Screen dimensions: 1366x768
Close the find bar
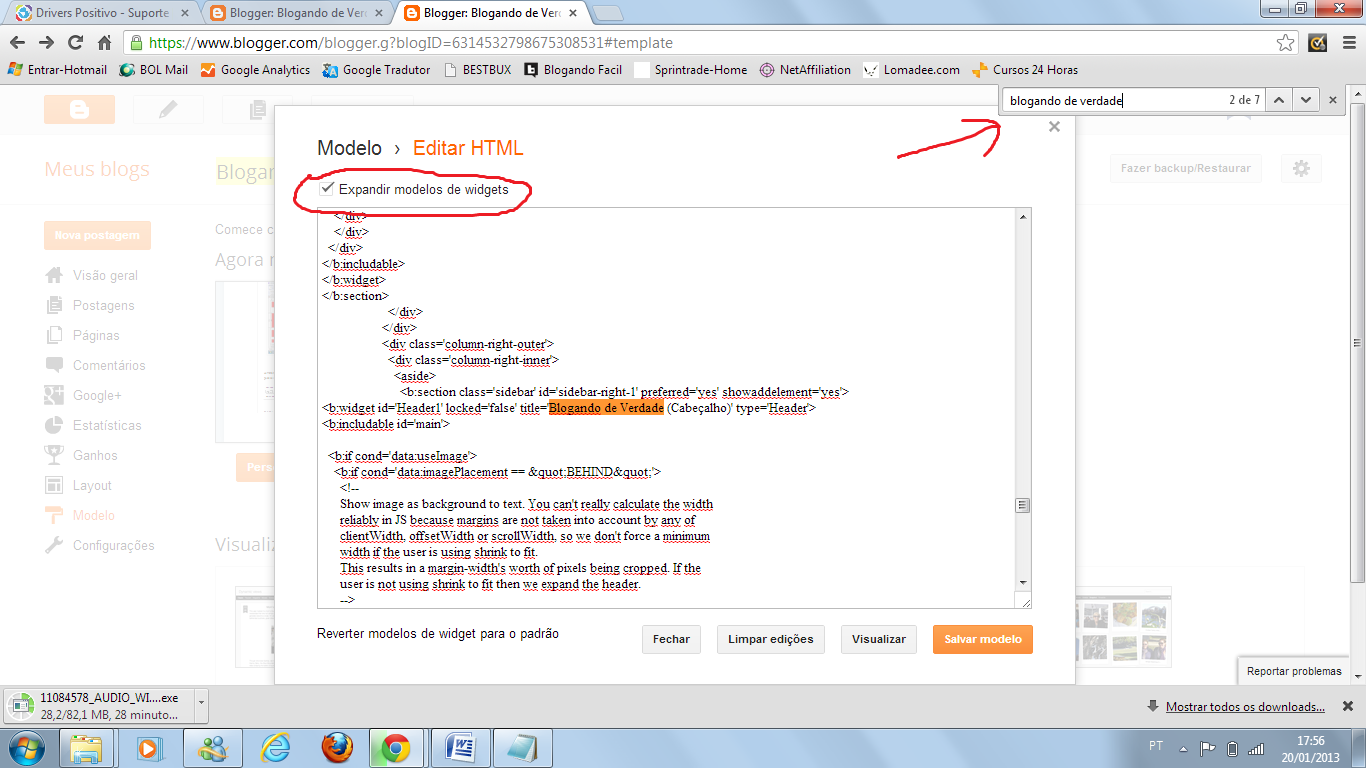click(1332, 100)
